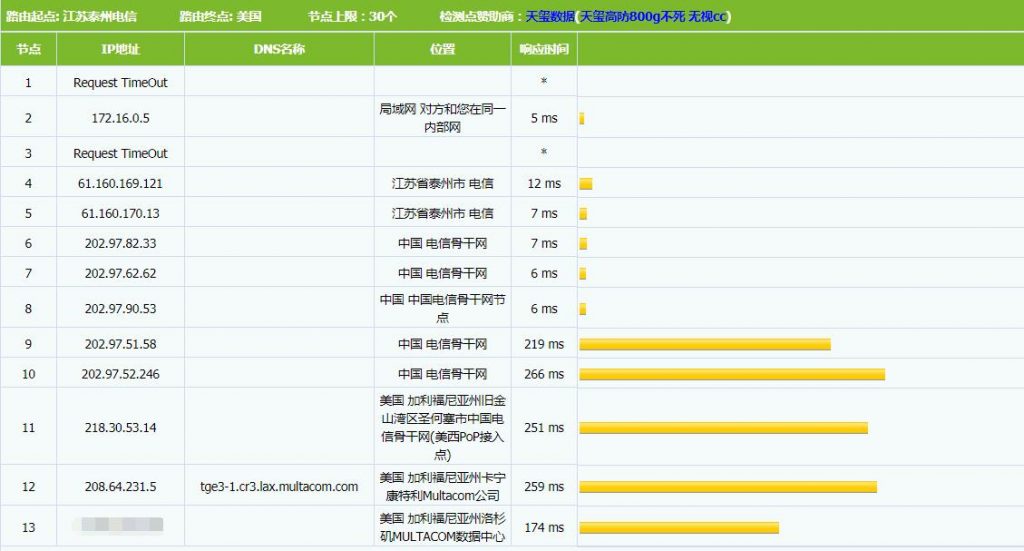Click the 卡宁康特利Multacom公司 location cell
This screenshot has width=1024, height=551.
pyautogui.click(x=442, y=486)
